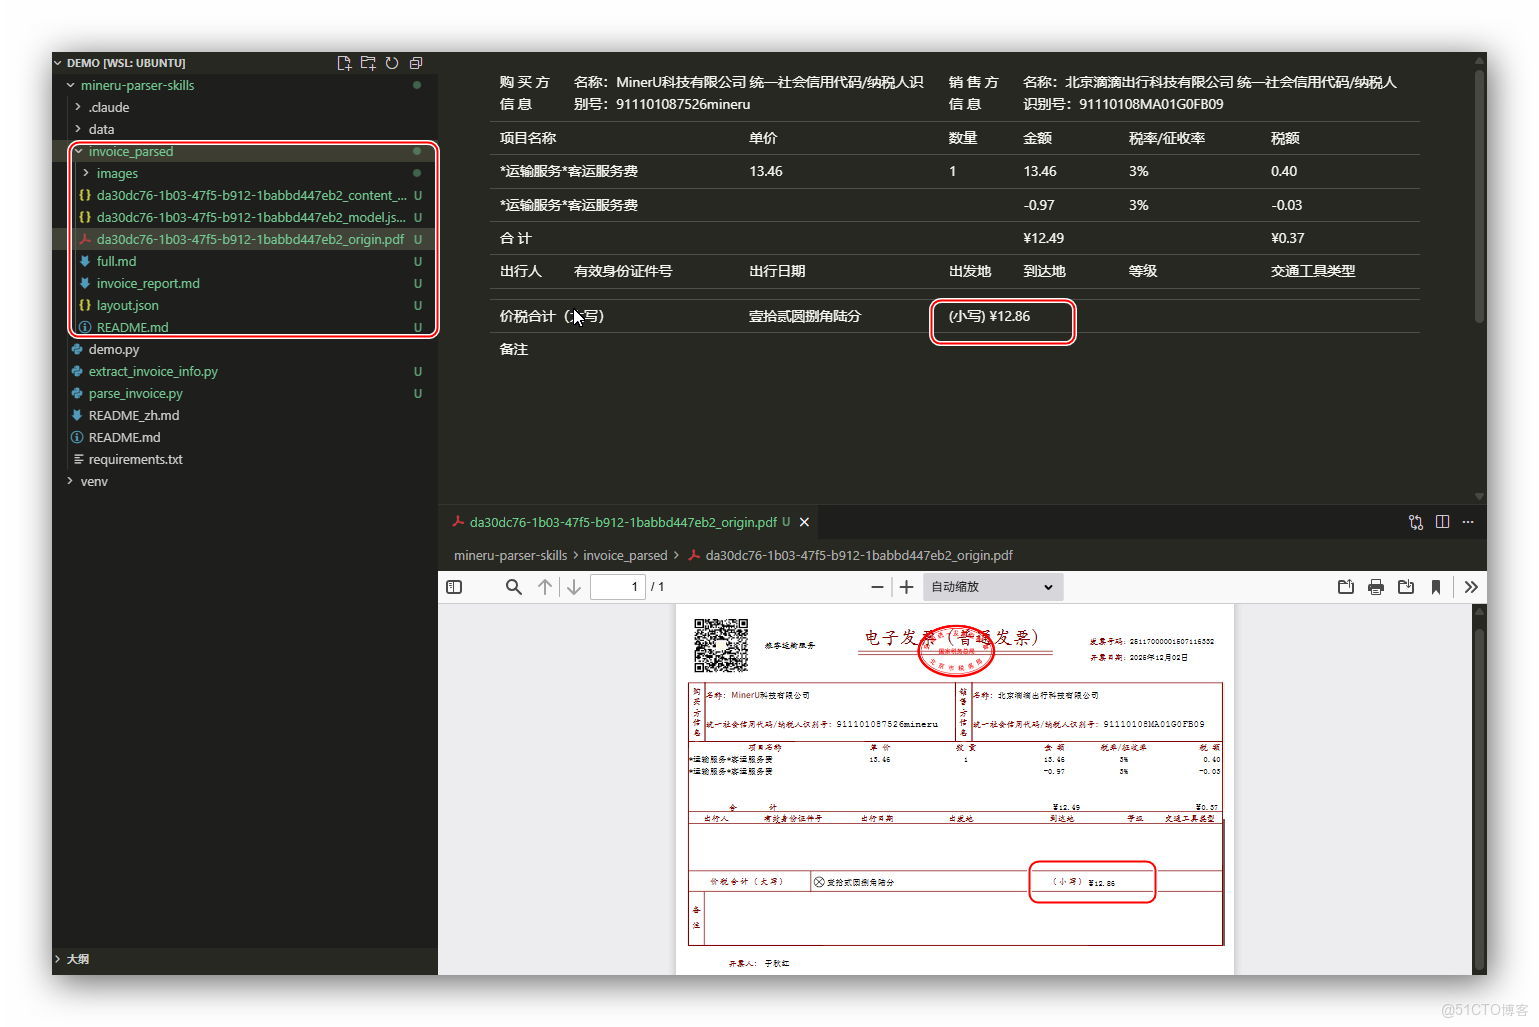Image resolution: width=1539 pixels, height=1027 pixels.
Task: Open the 自动缩放 zoom dropdown
Action: click(991, 587)
